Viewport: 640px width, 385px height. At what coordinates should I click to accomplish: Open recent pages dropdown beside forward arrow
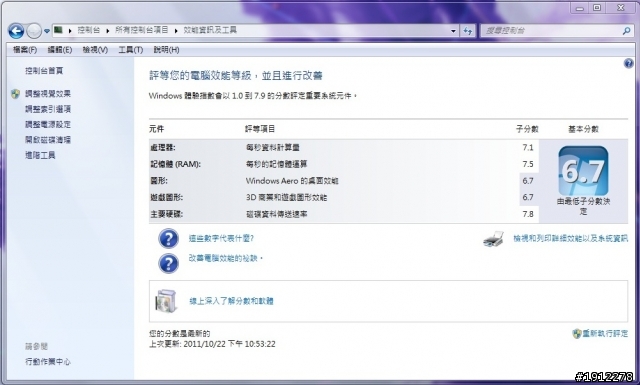tap(47, 31)
